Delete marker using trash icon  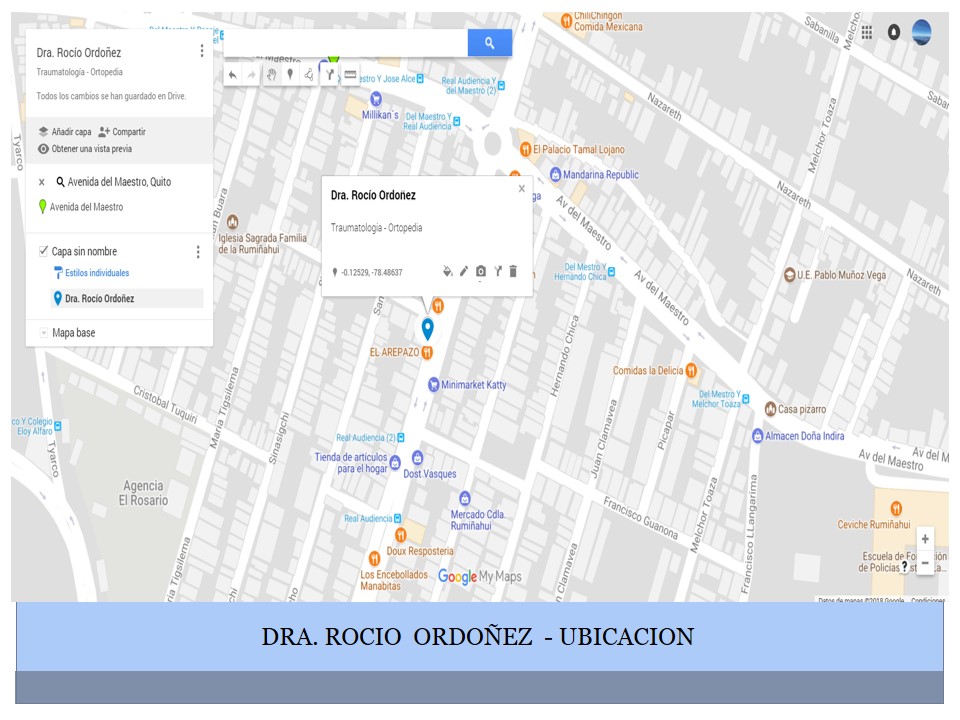(513, 271)
